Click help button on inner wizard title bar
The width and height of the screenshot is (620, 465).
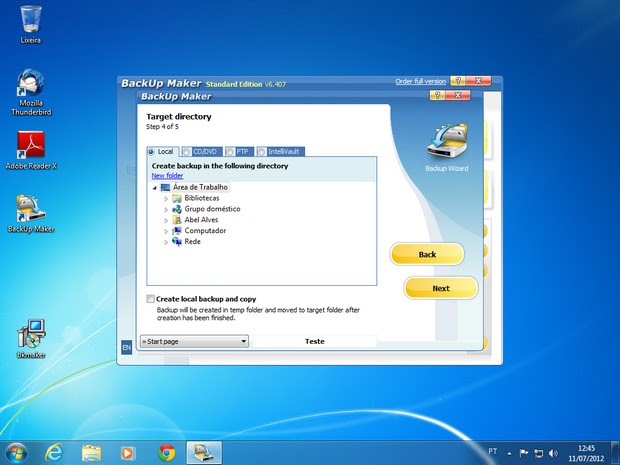(x=437, y=95)
